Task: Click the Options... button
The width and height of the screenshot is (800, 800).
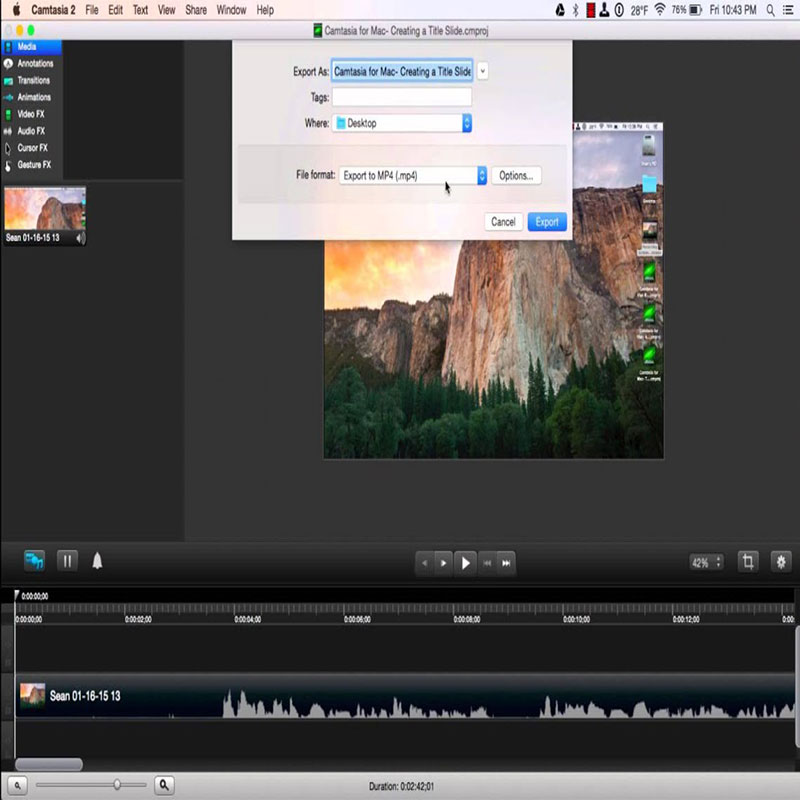Action: pyautogui.click(x=516, y=176)
